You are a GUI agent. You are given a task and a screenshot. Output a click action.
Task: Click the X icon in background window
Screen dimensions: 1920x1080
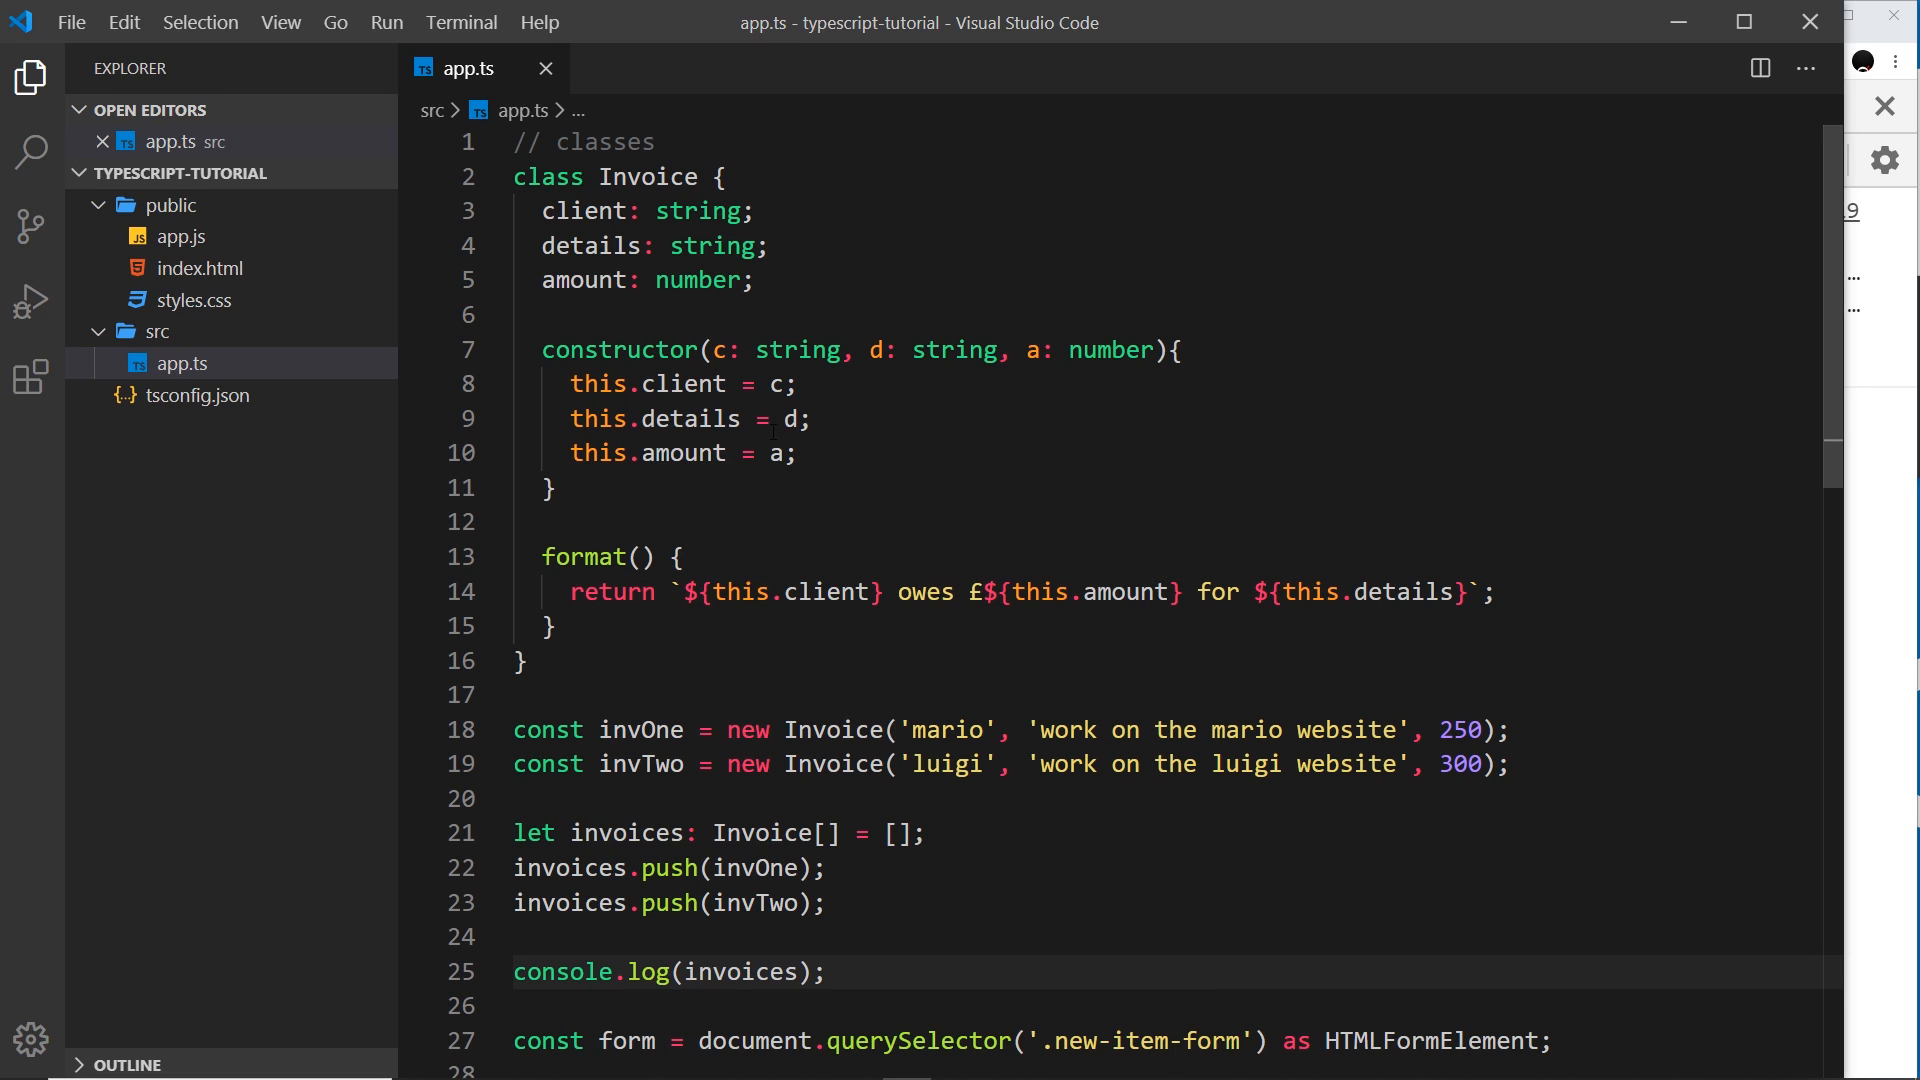1885,105
